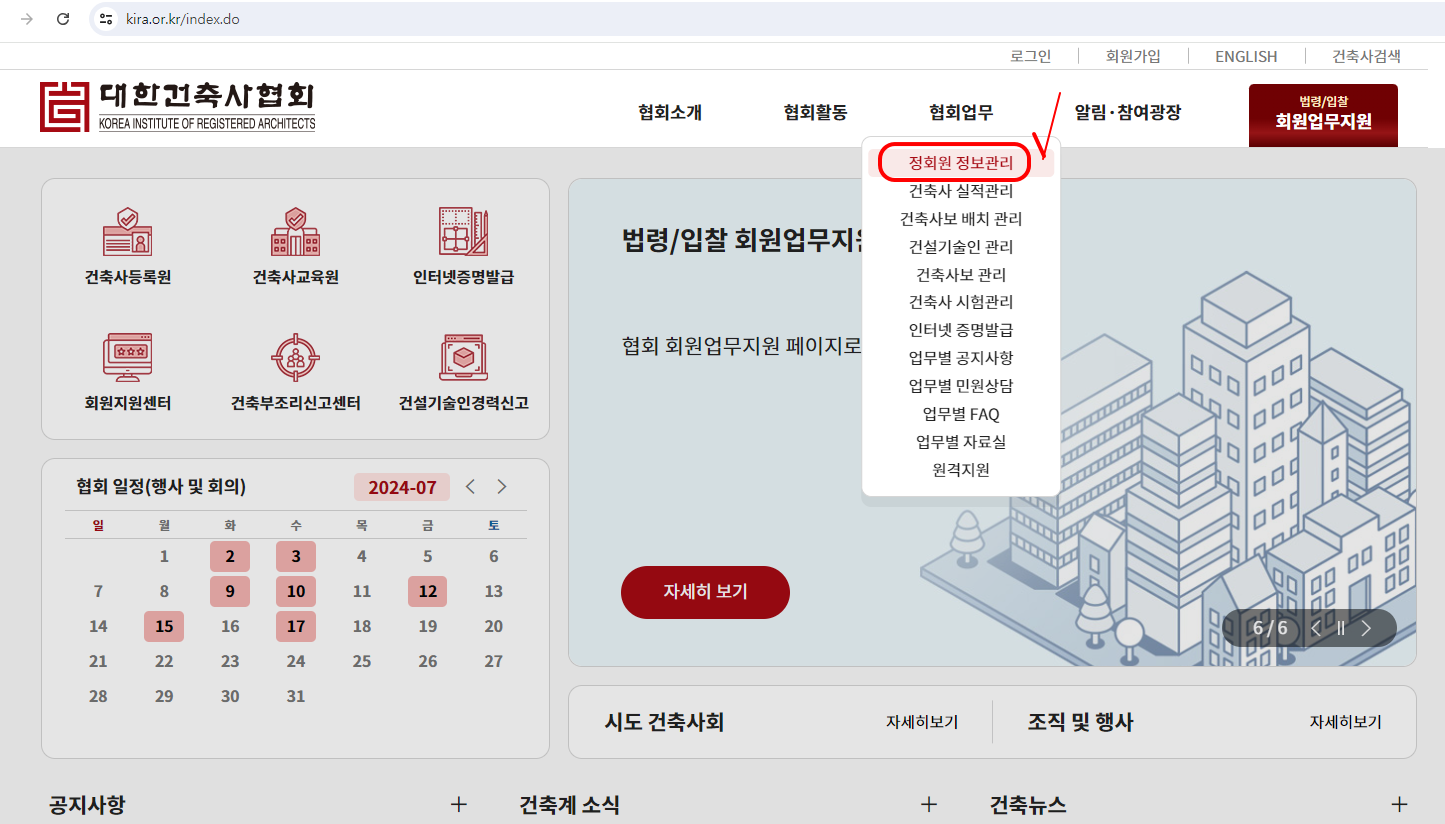Expand the 건축뉴스 section
The height and width of the screenshot is (824, 1445).
(x=1399, y=803)
